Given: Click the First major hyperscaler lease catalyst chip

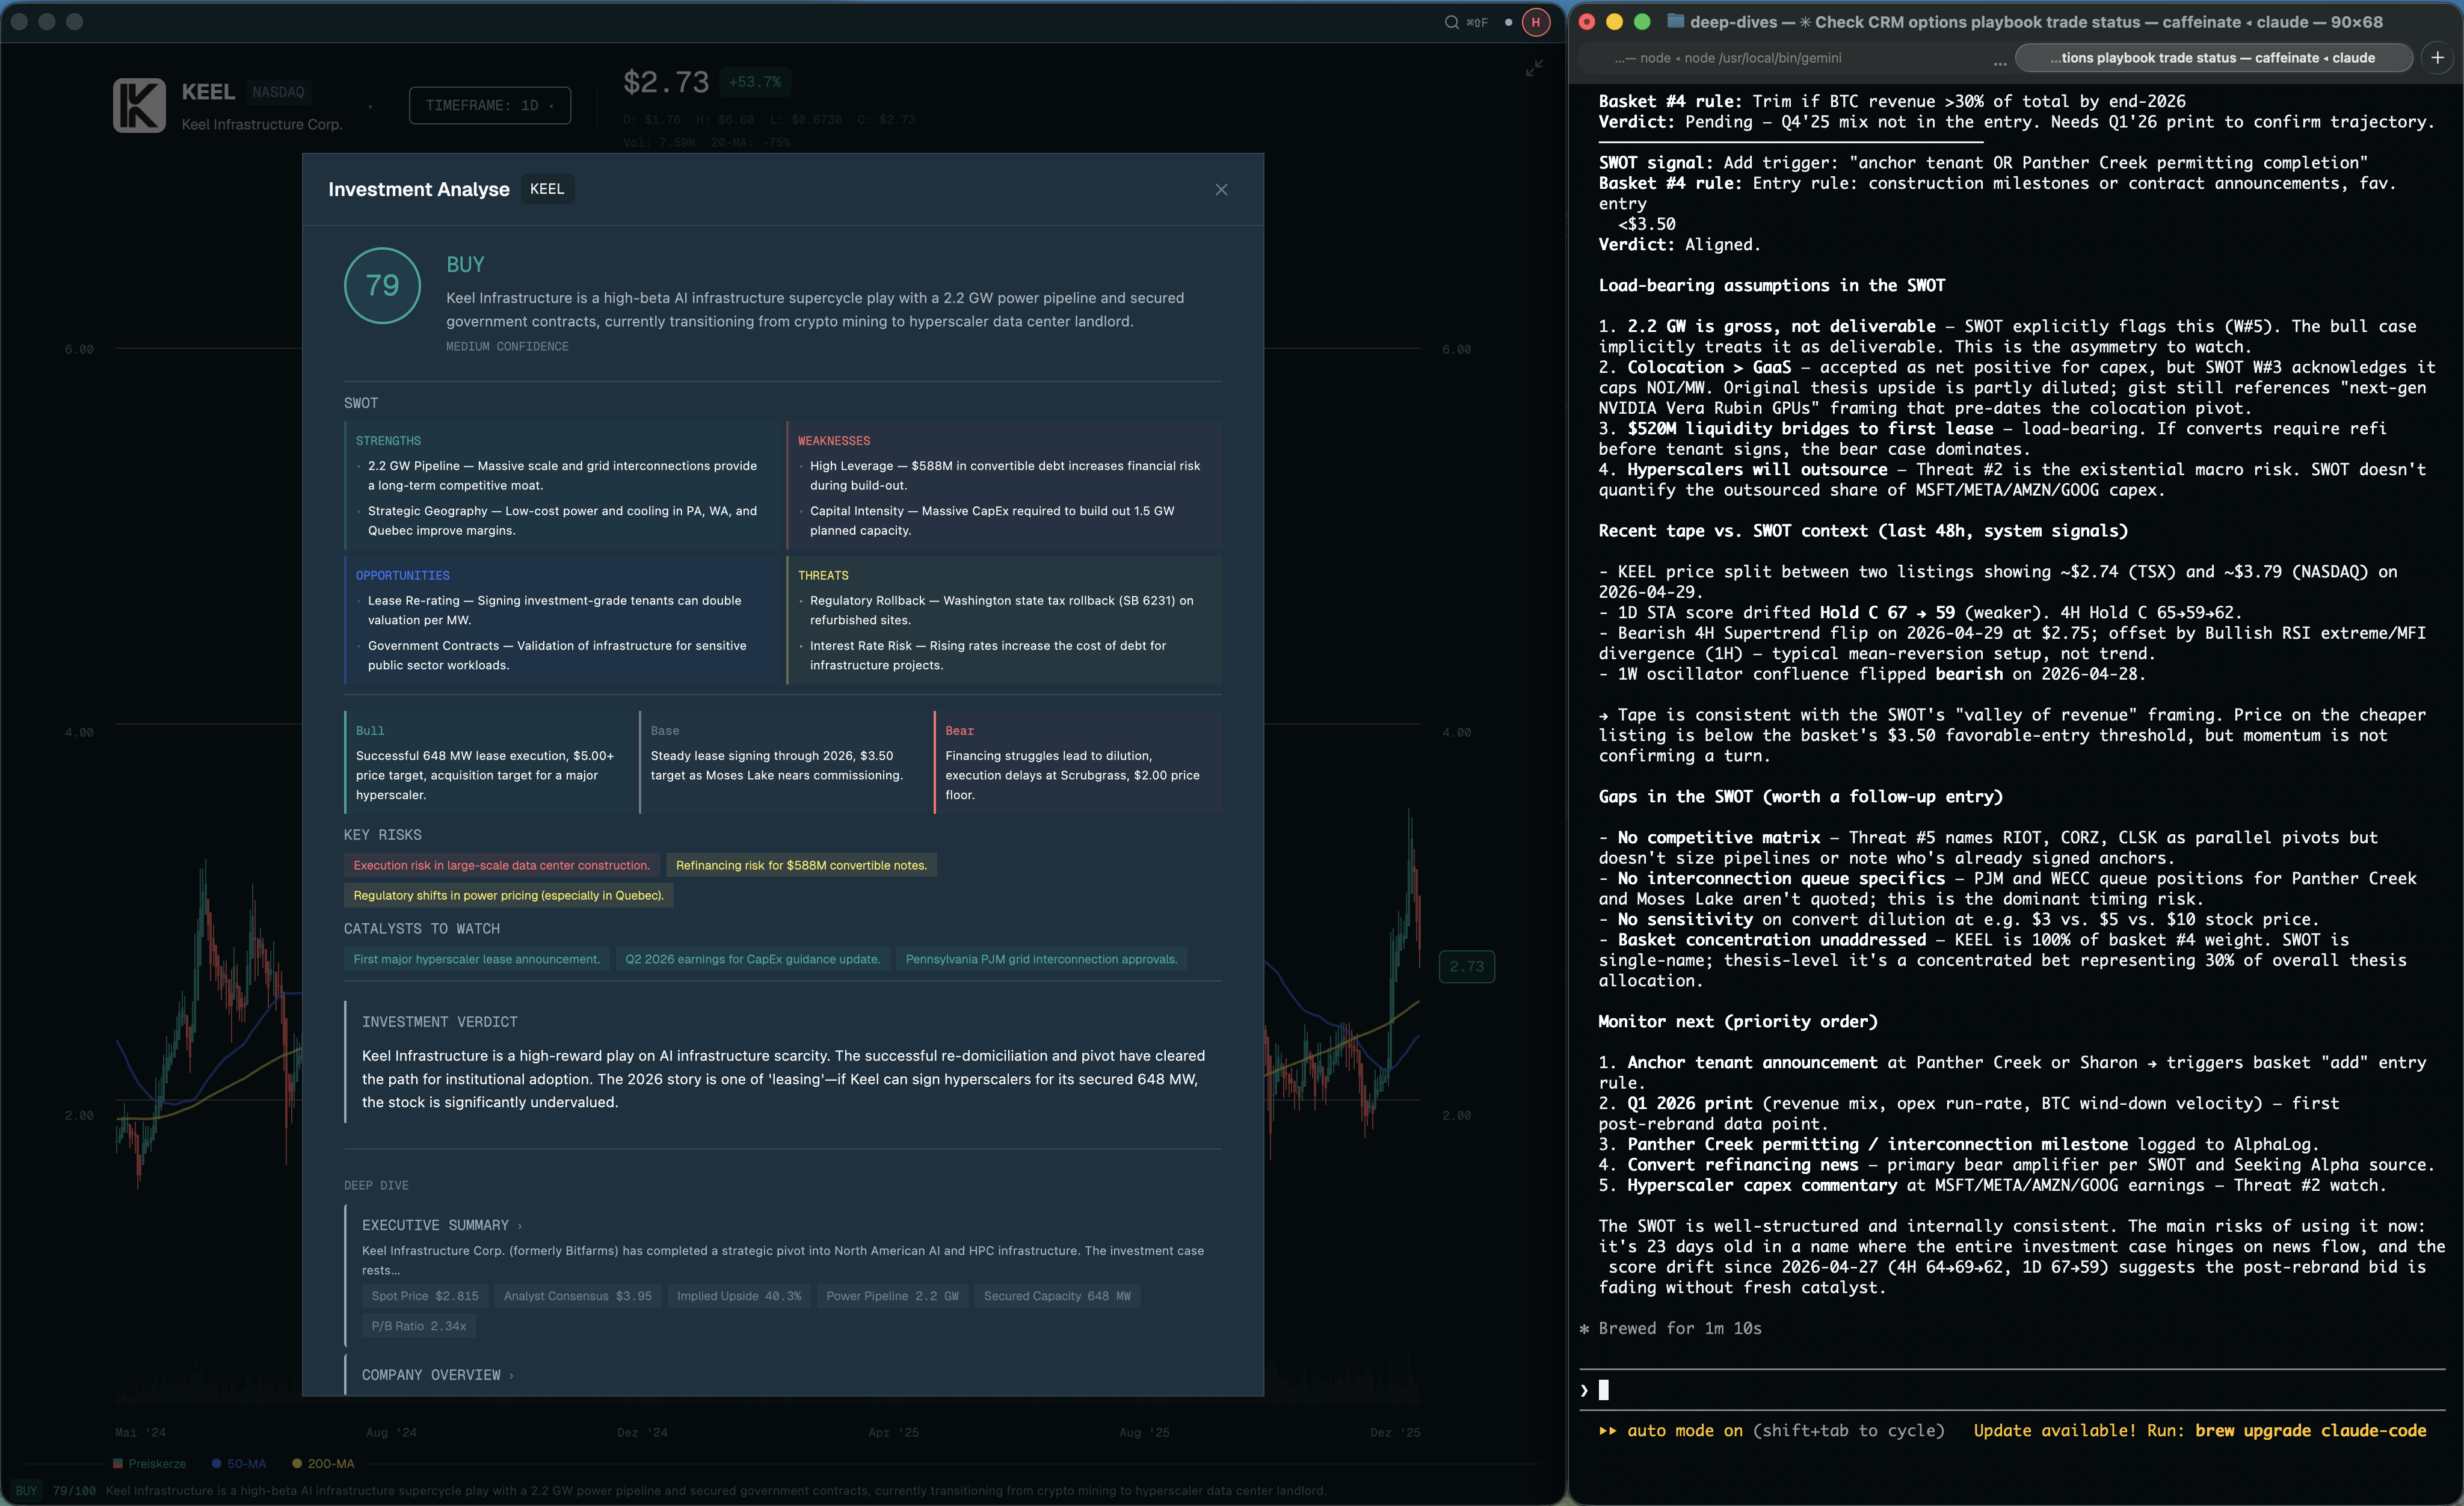Looking at the screenshot, I should [x=476, y=958].
